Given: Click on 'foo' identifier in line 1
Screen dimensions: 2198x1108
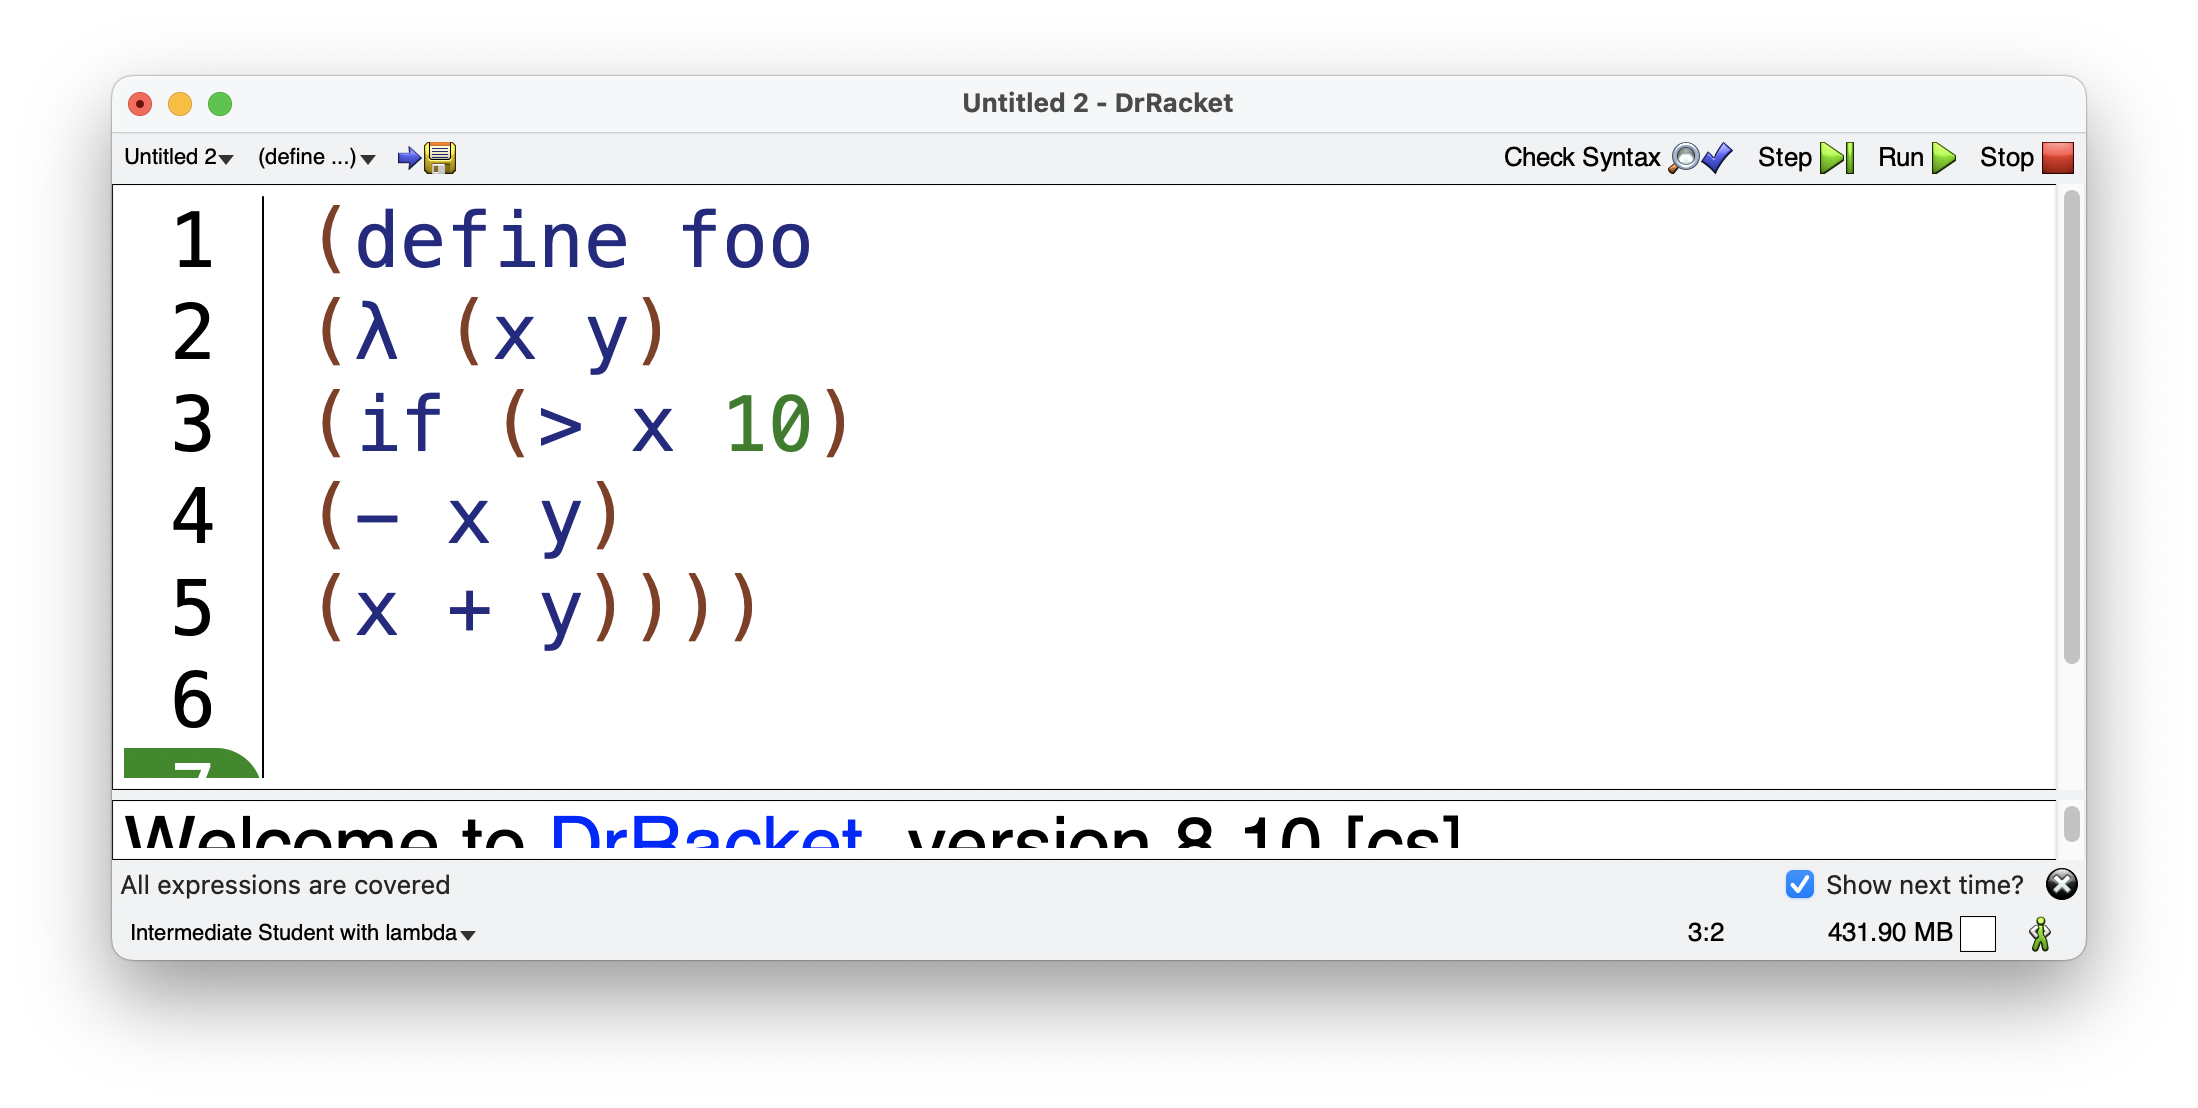Looking at the screenshot, I should 745,242.
